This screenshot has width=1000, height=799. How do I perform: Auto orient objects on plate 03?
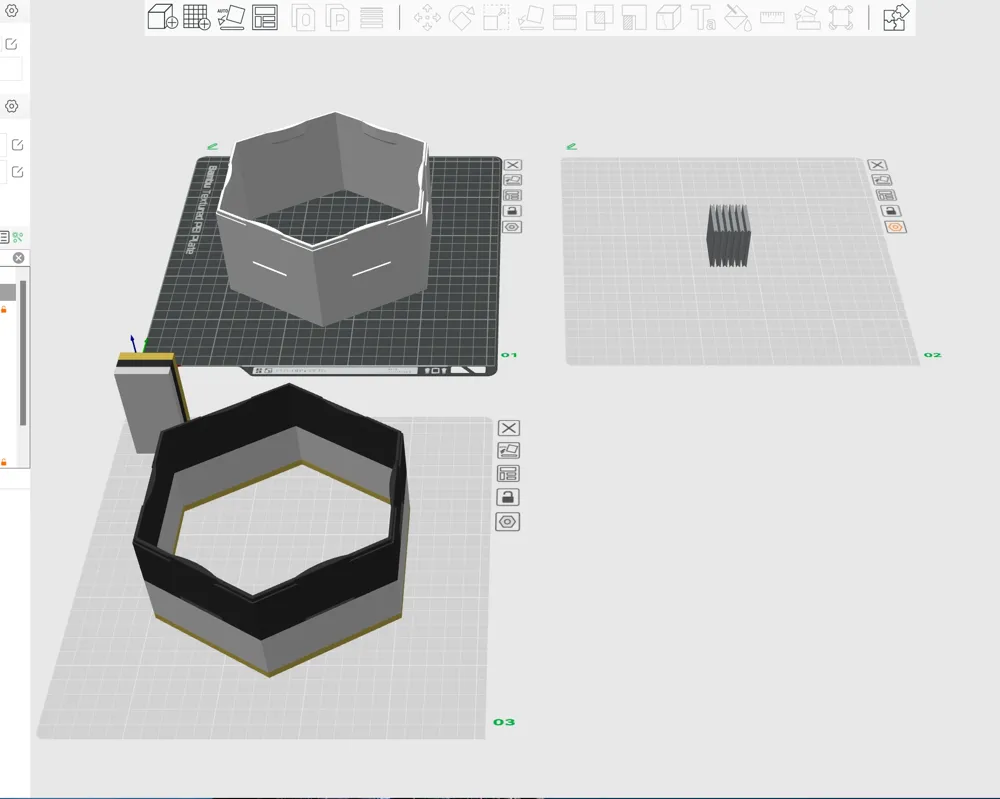click(x=508, y=451)
